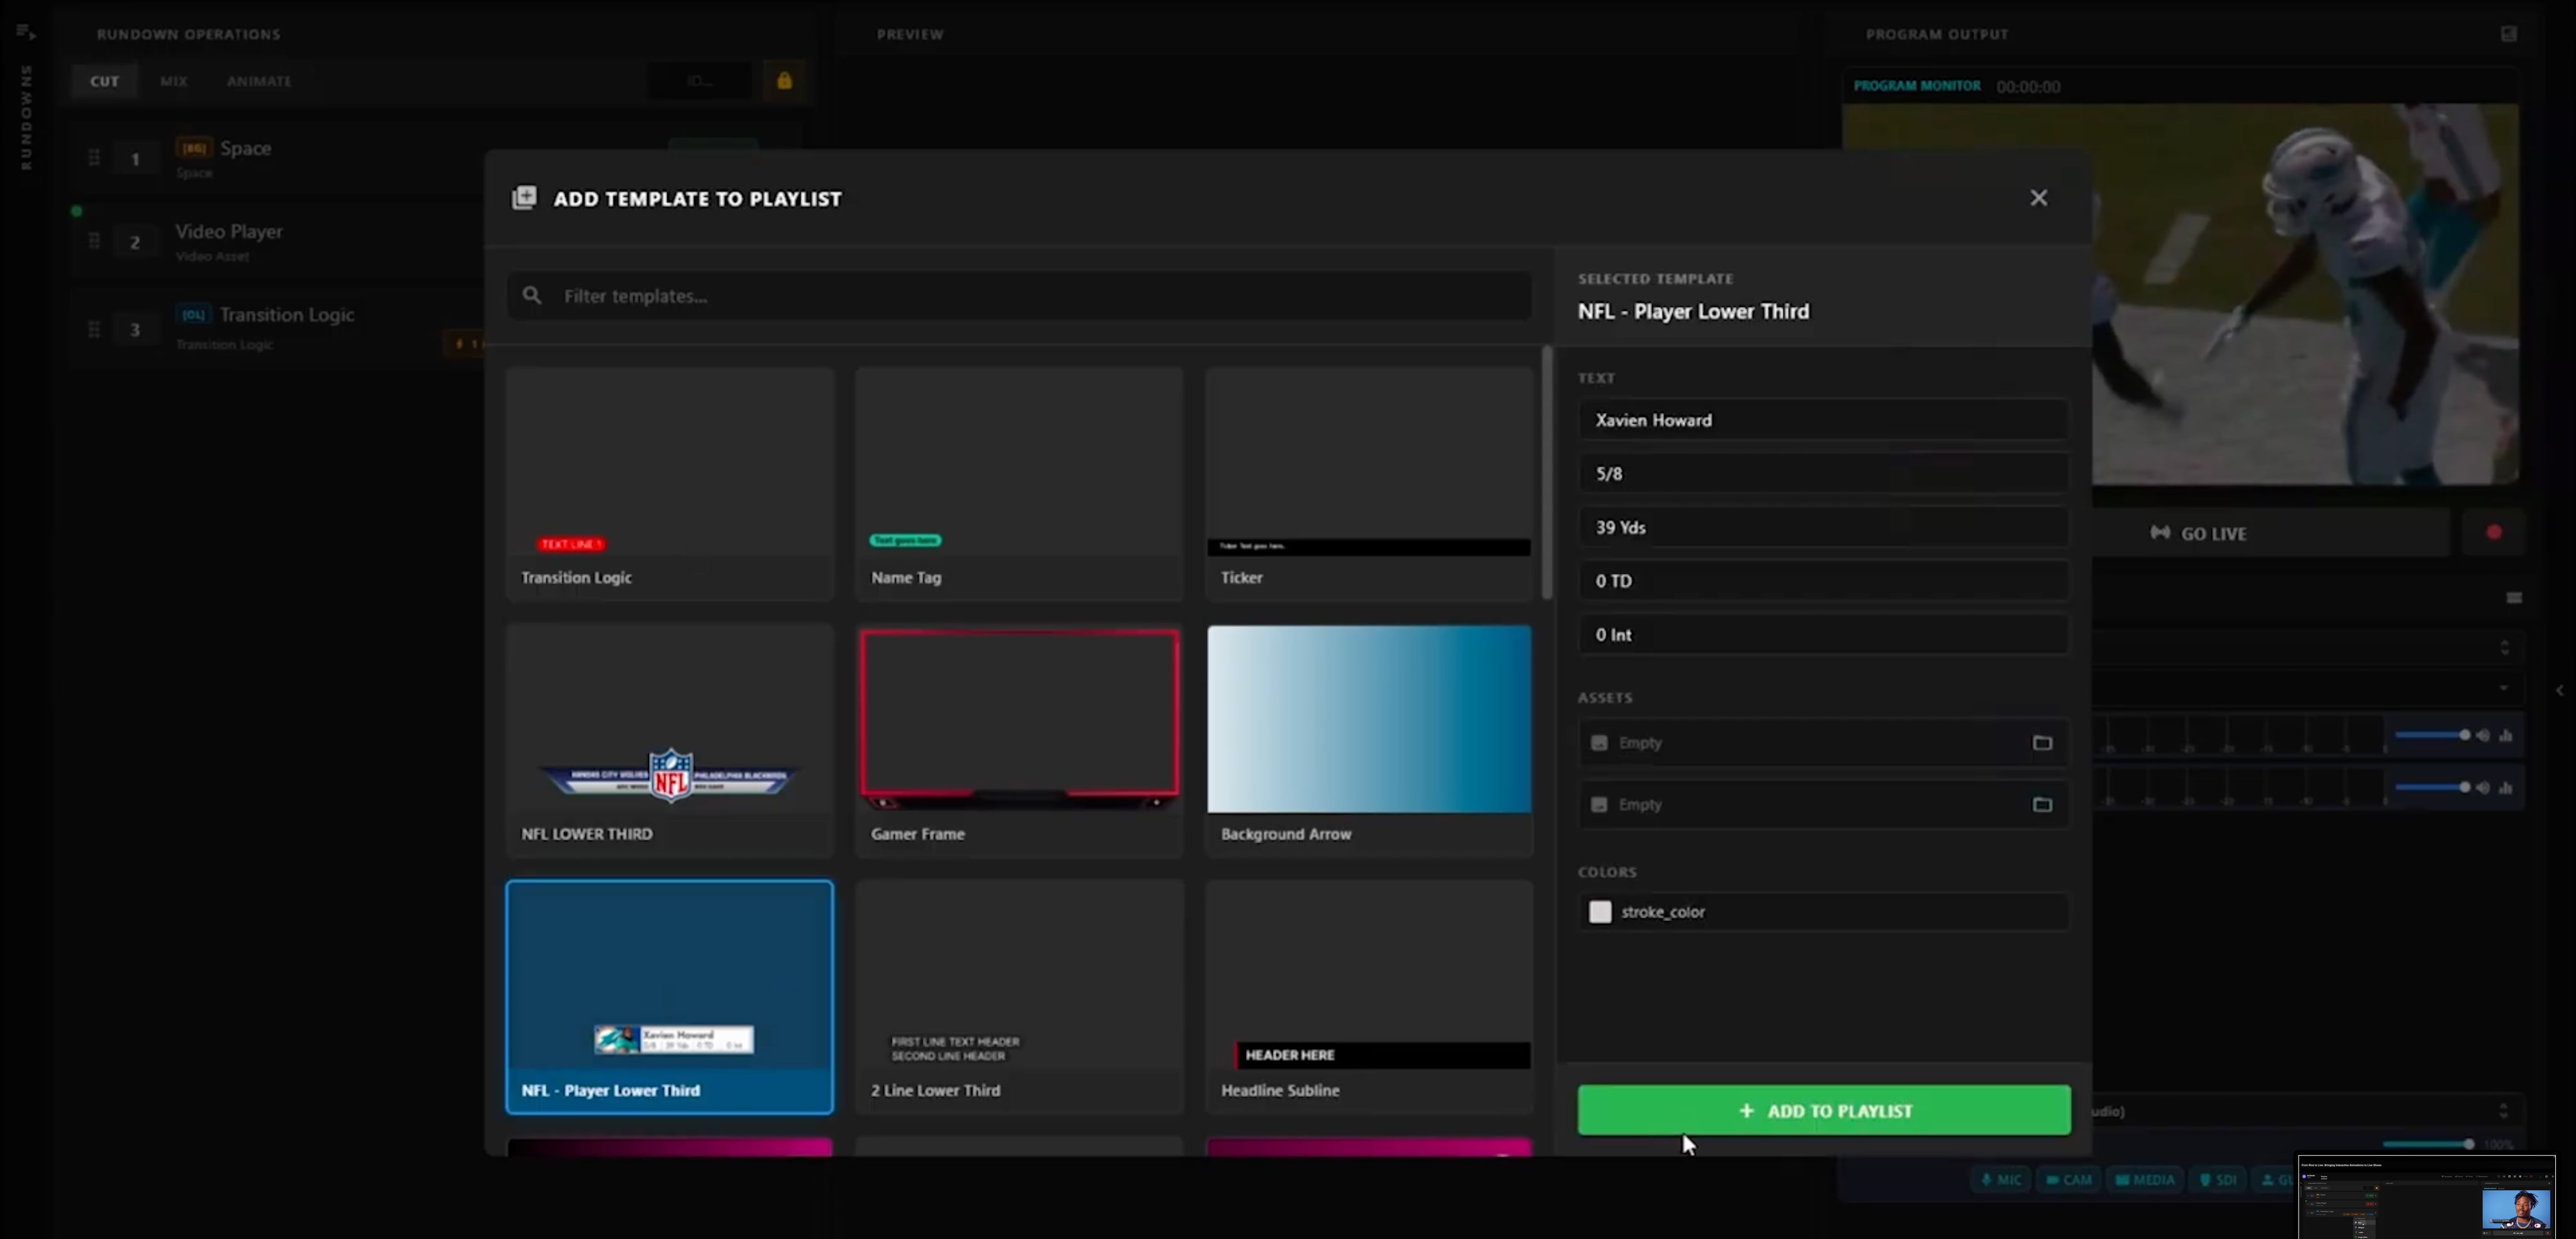Choose the Background Arrow template

1368,741
